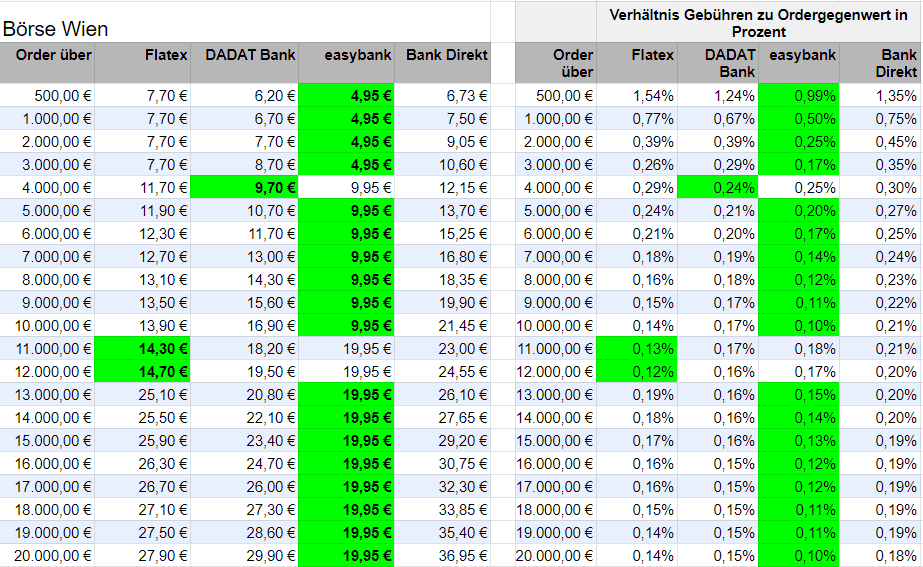Select the 1,54% Flatex cell
The image size is (923, 567).
(x=637, y=95)
